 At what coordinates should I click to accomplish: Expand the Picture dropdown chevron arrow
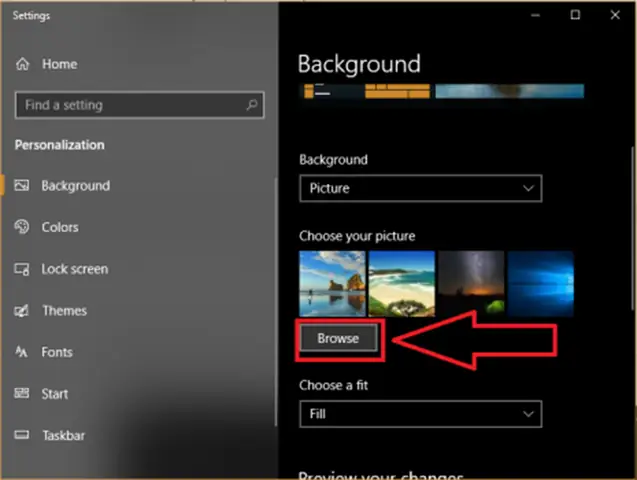click(528, 188)
